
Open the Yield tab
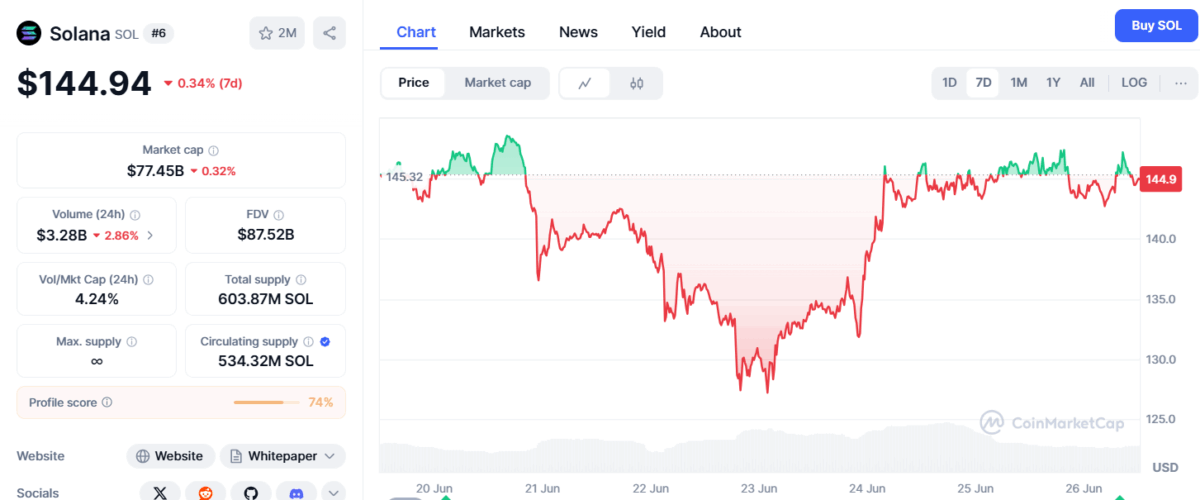(x=648, y=32)
